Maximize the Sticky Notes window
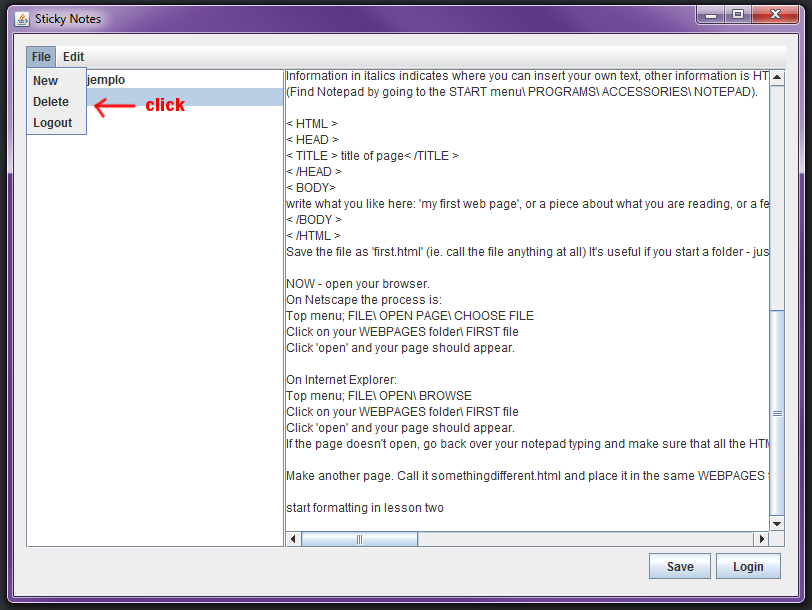Viewport: 812px width, 610px height. (x=738, y=14)
